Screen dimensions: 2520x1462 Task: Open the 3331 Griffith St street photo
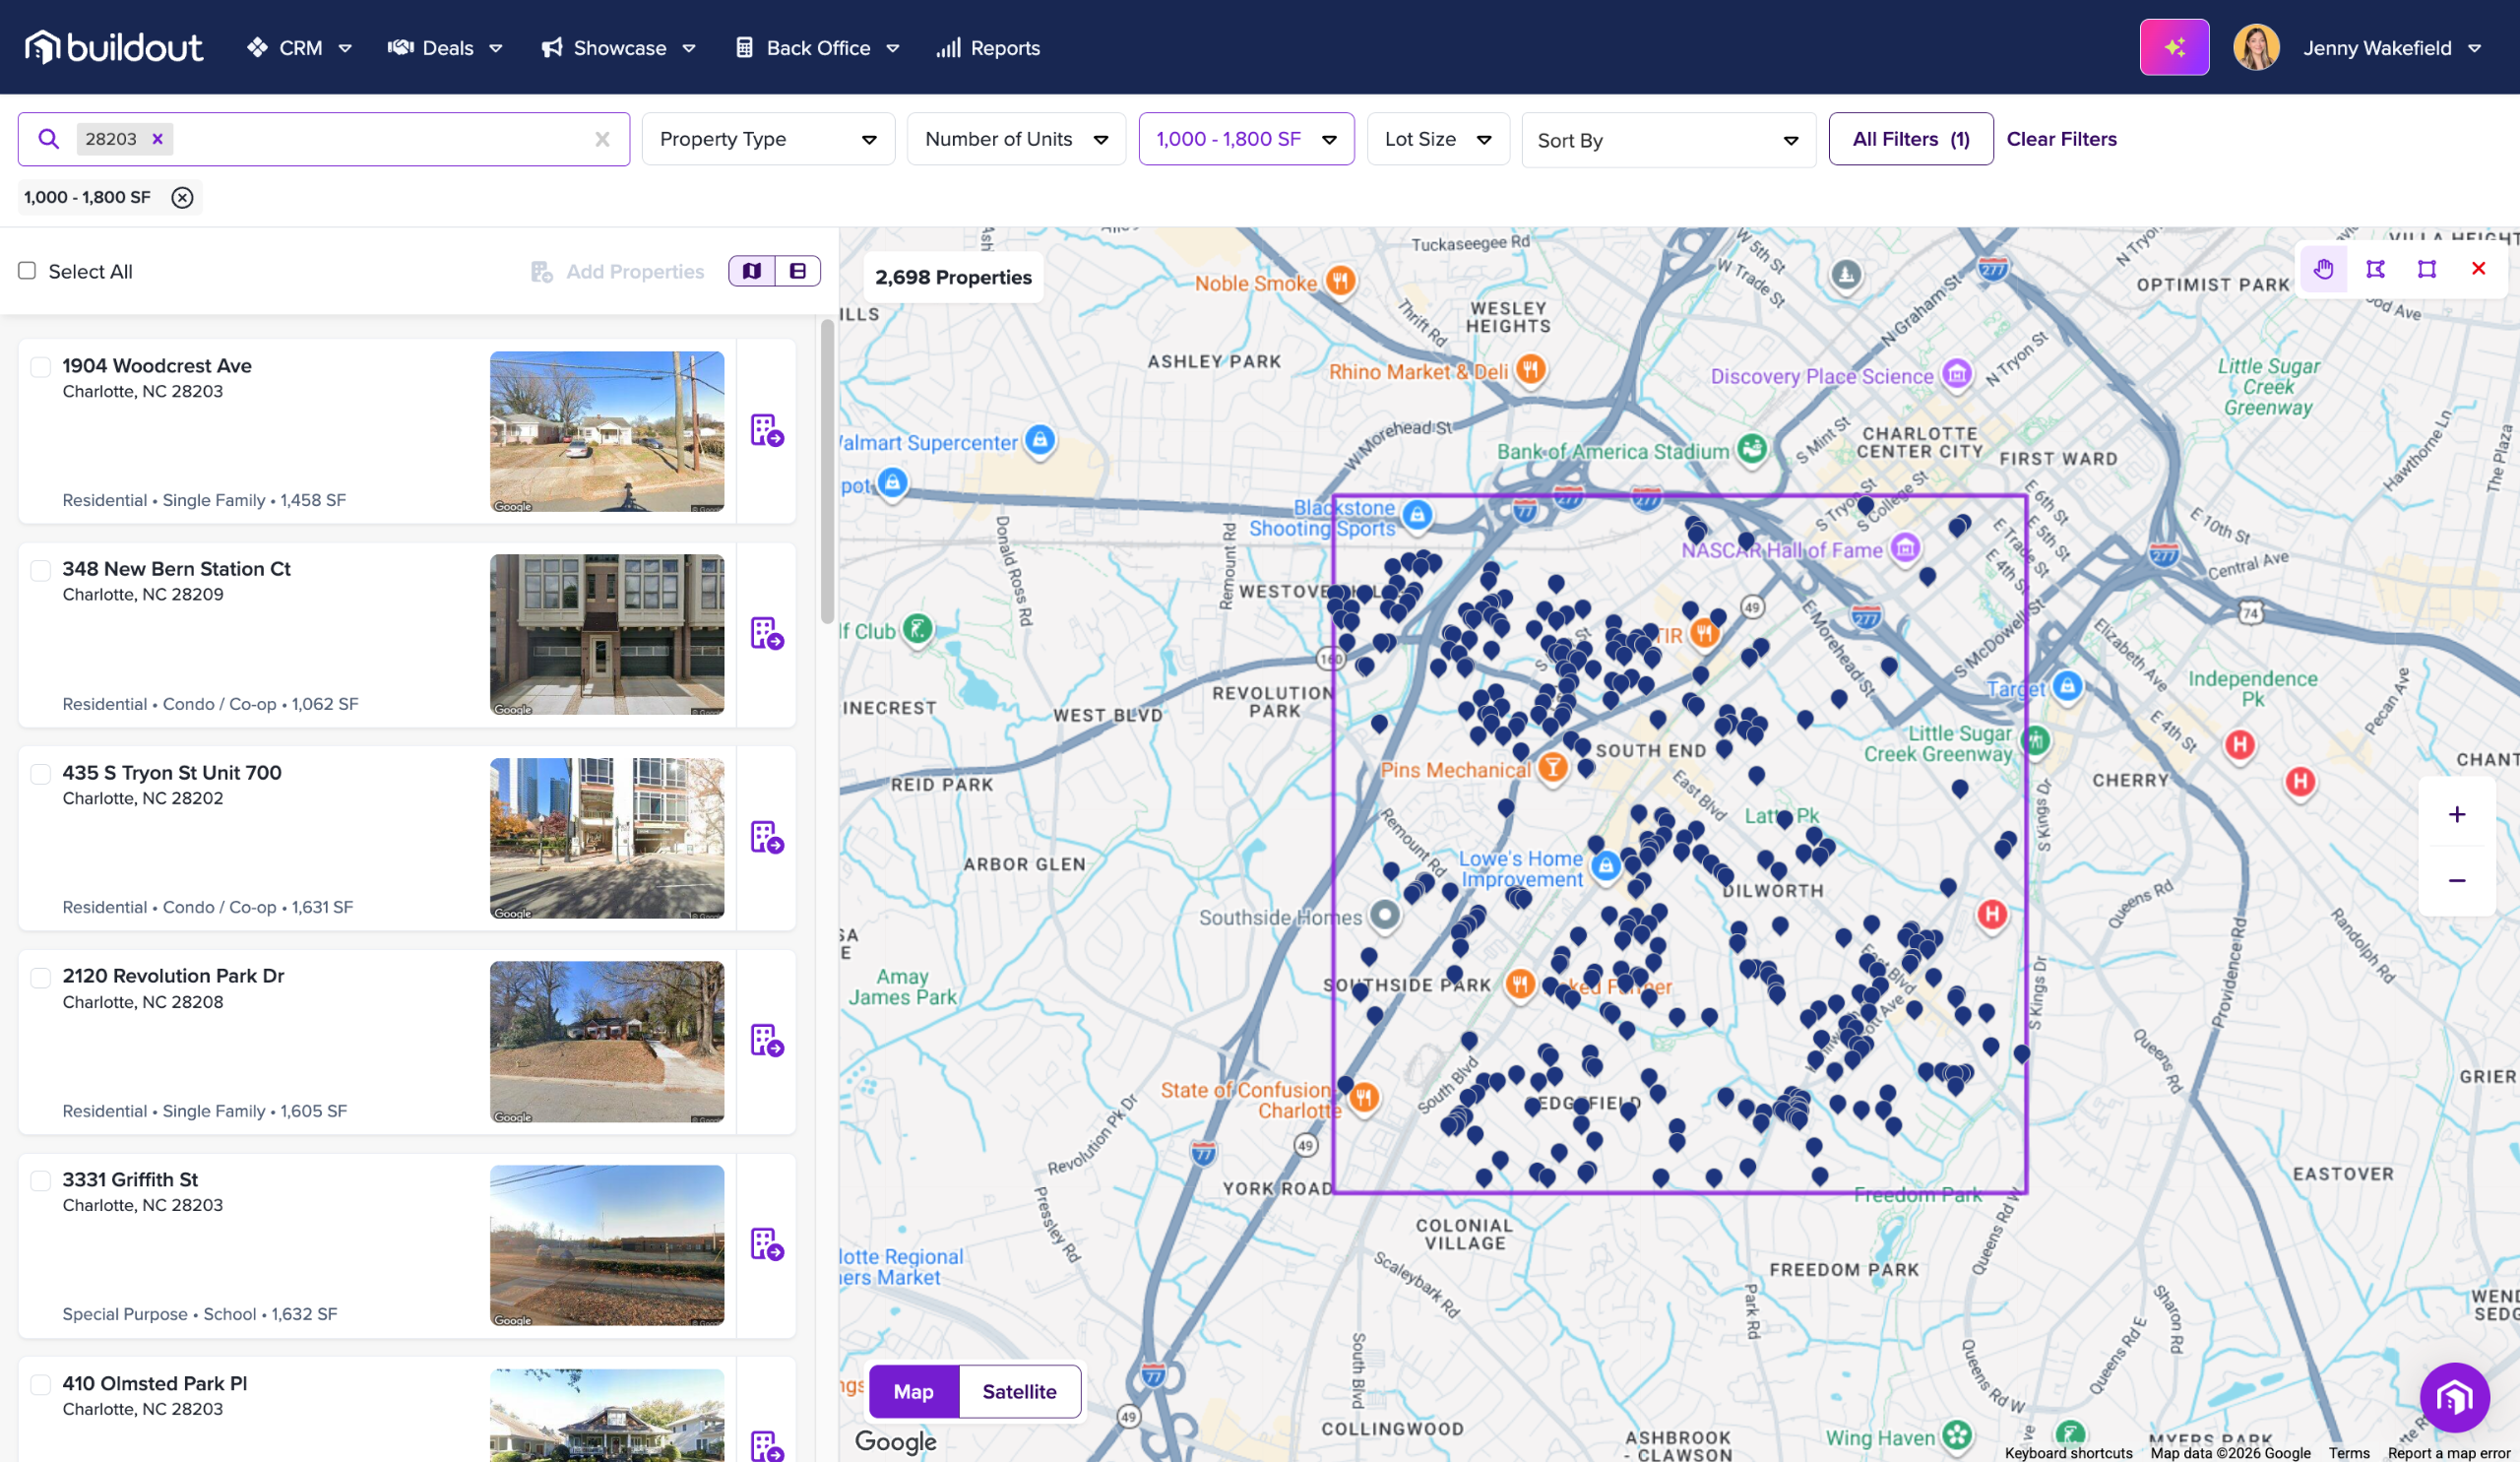pyautogui.click(x=607, y=1245)
